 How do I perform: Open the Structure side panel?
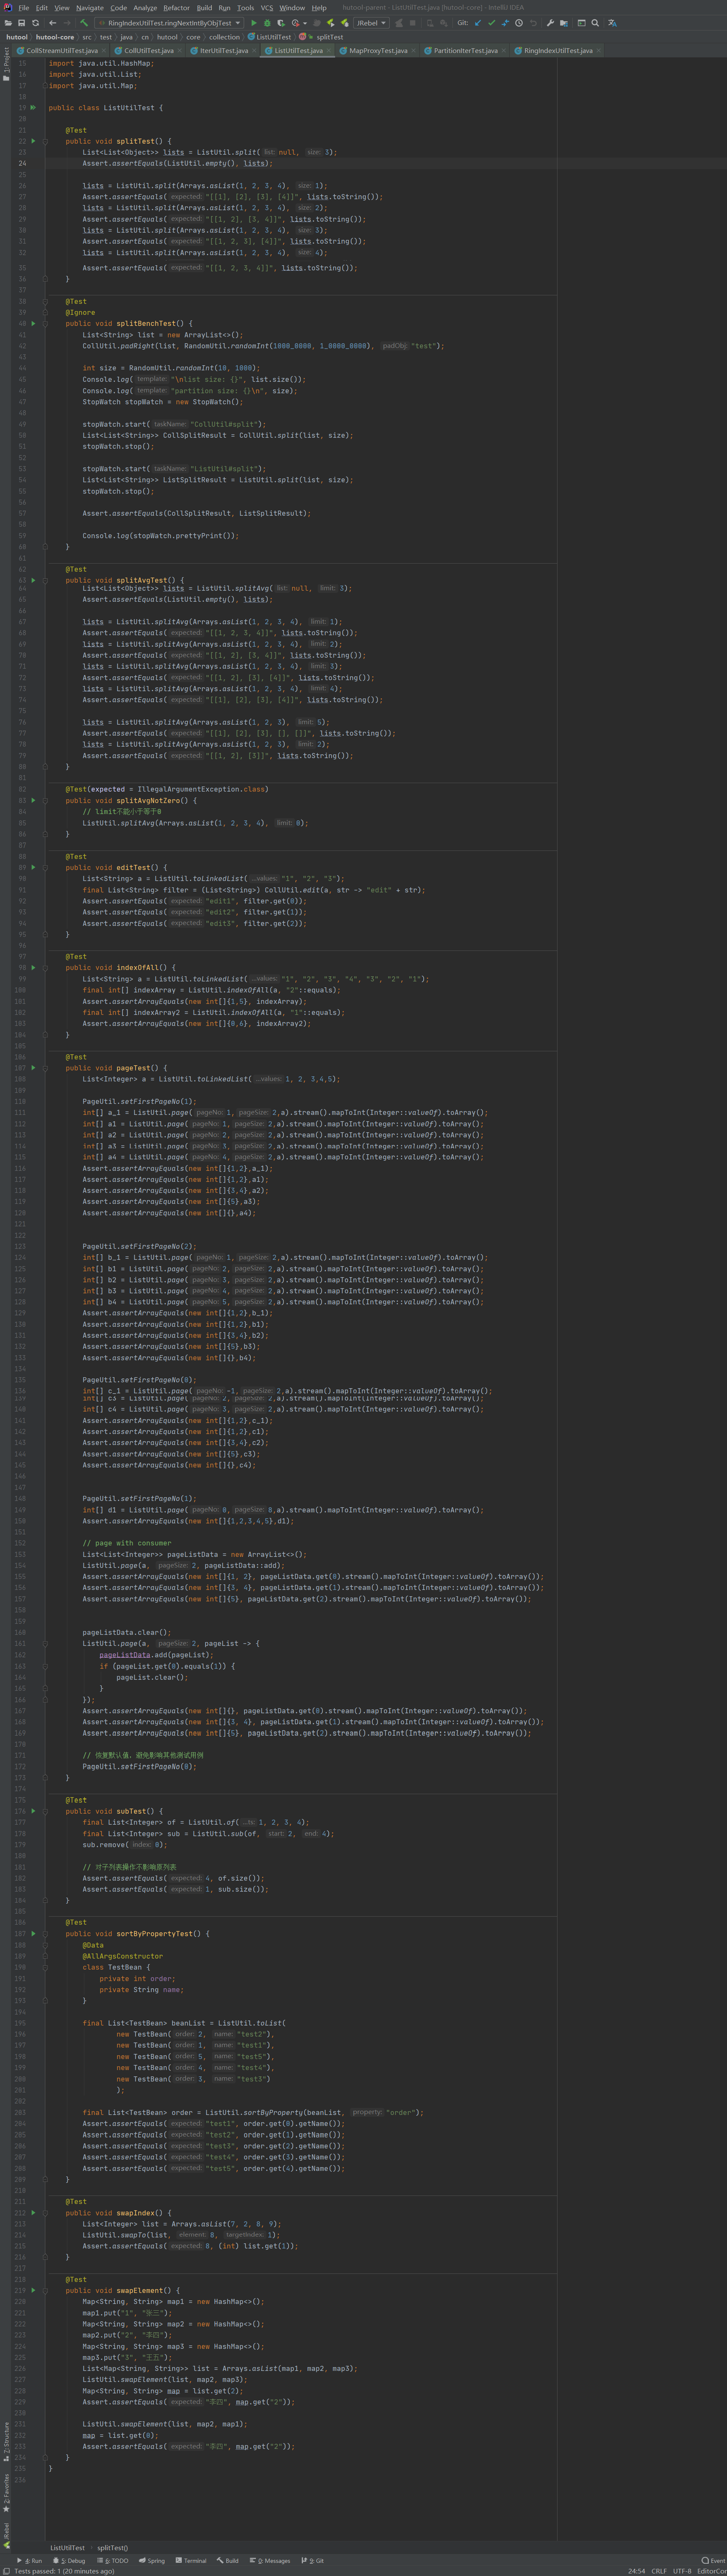pyautogui.click(x=6, y=2443)
